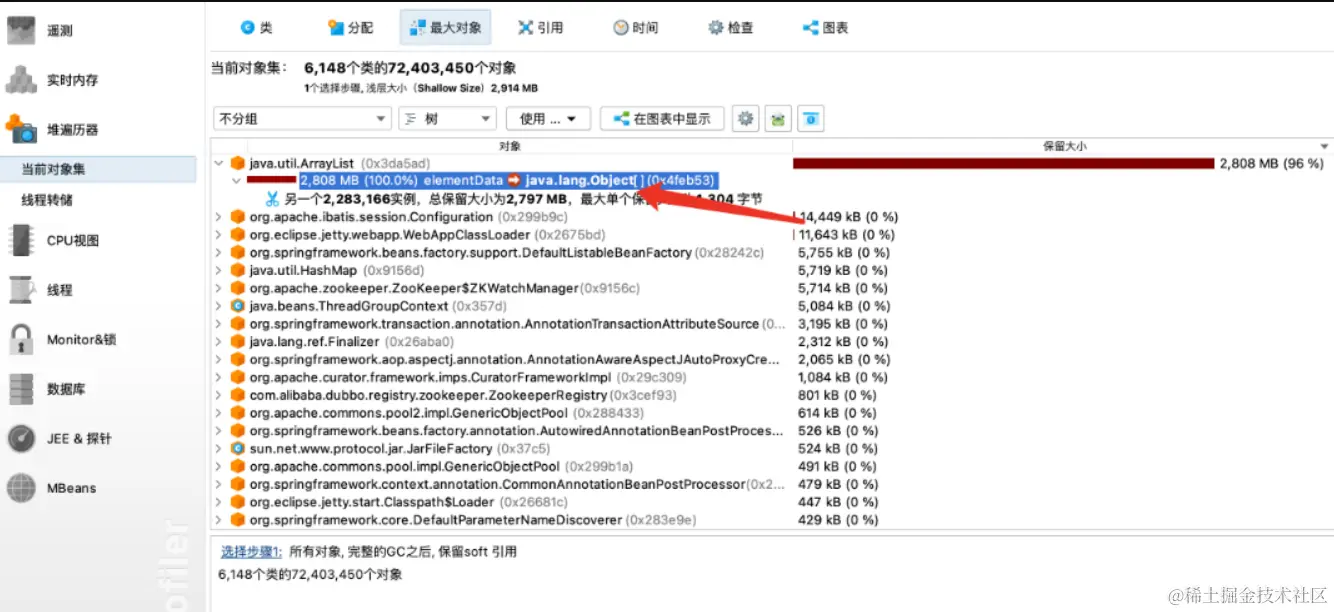Select the sun.net.www.protocol.jar.JarFileFactory row
The image size is (1334, 612).
click(771, 449)
